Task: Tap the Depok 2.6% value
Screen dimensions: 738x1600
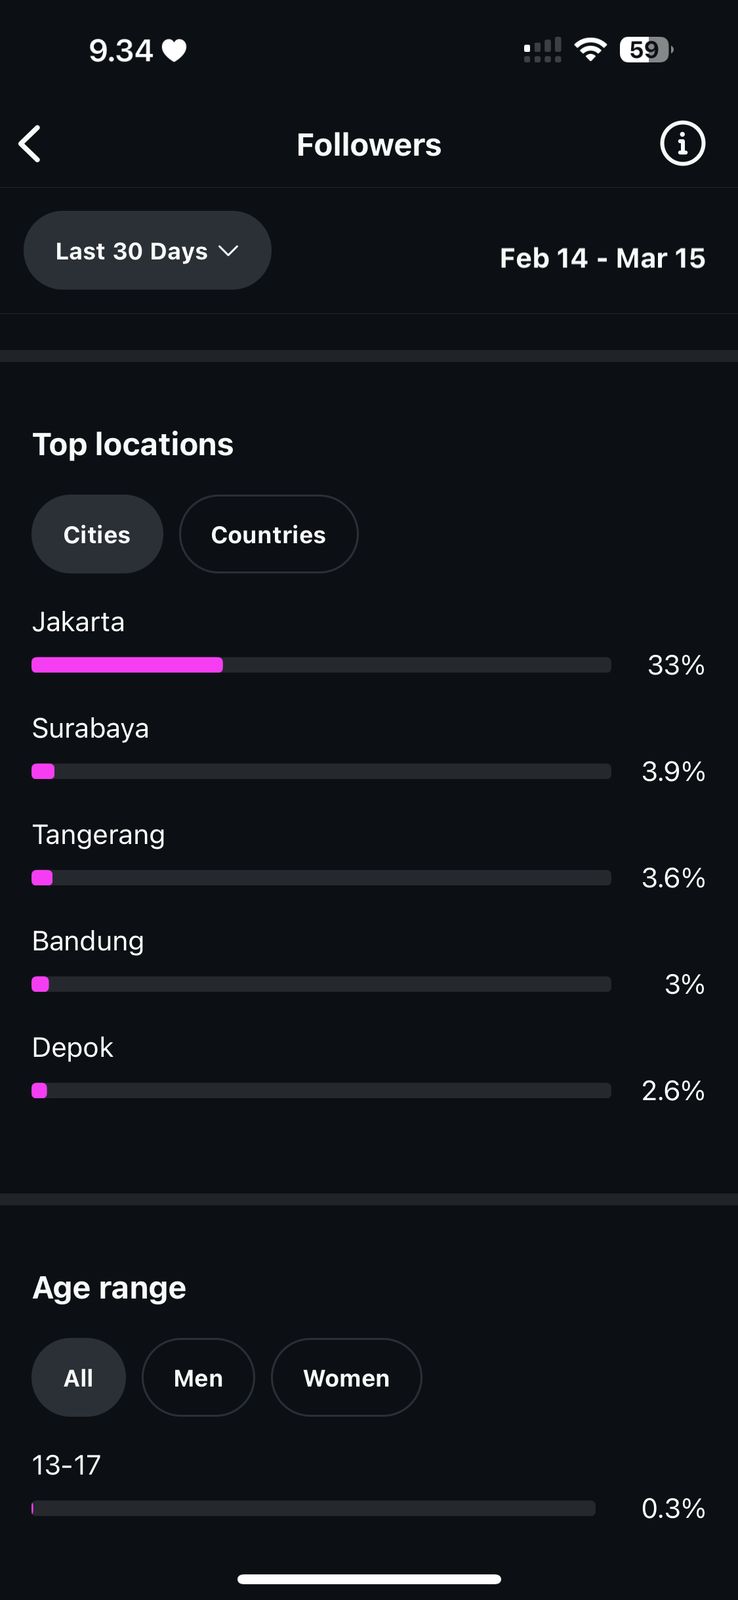Action: 673,1091
